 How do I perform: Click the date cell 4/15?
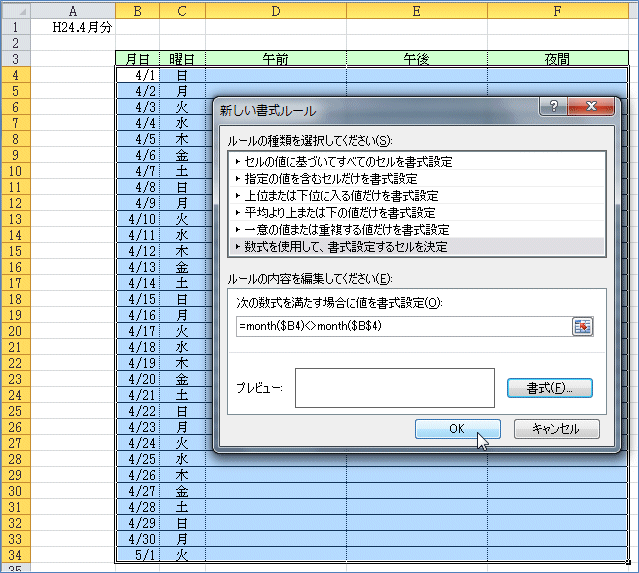(137, 299)
